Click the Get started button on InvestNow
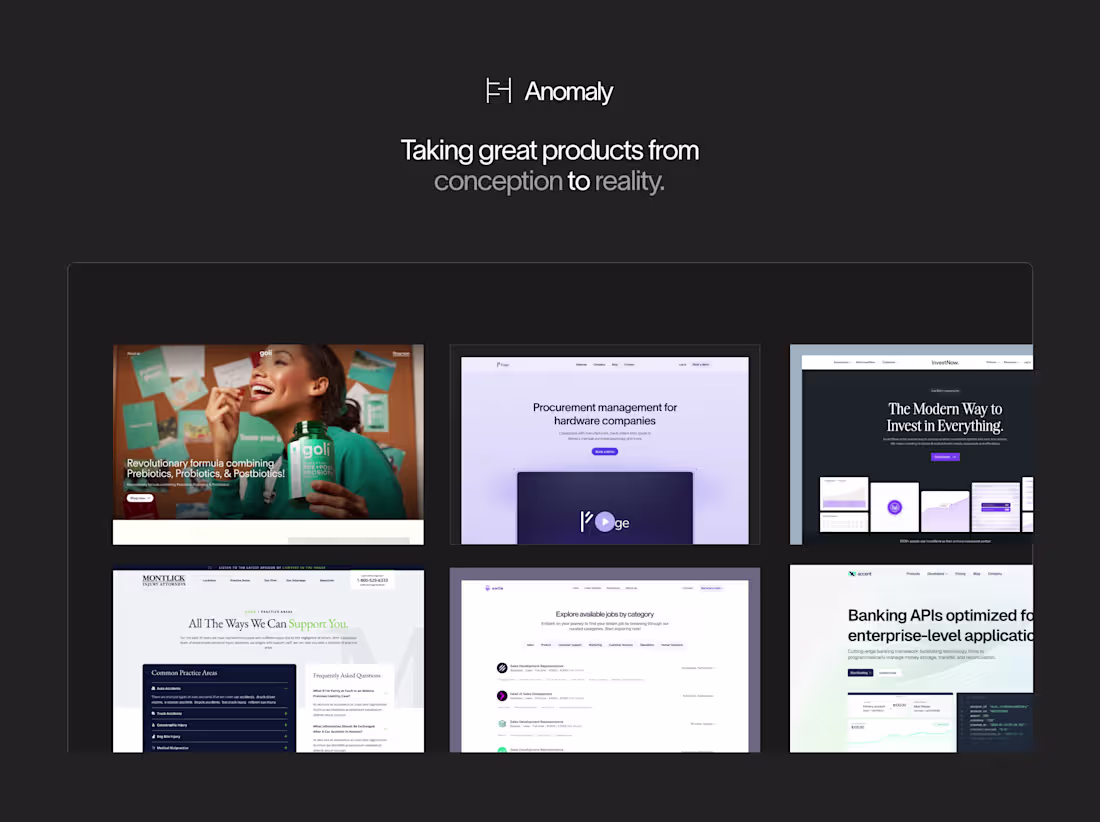Viewport: 1100px width, 822px height. click(945, 457)
